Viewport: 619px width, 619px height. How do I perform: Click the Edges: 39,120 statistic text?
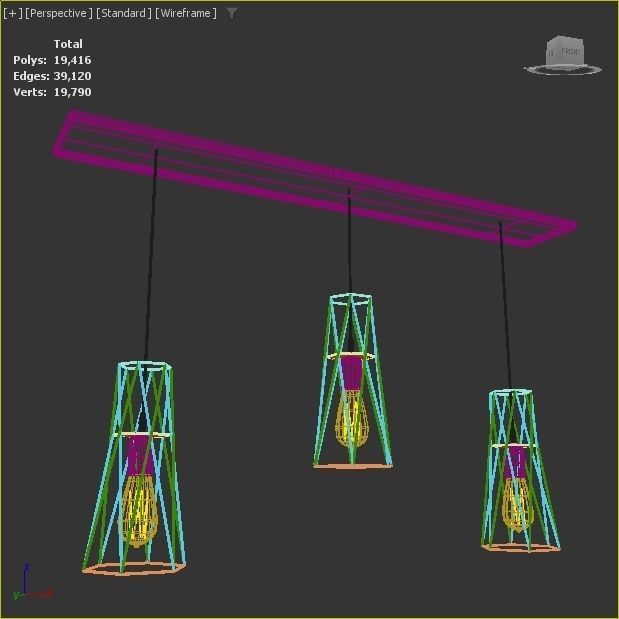[x=52, y=76]
